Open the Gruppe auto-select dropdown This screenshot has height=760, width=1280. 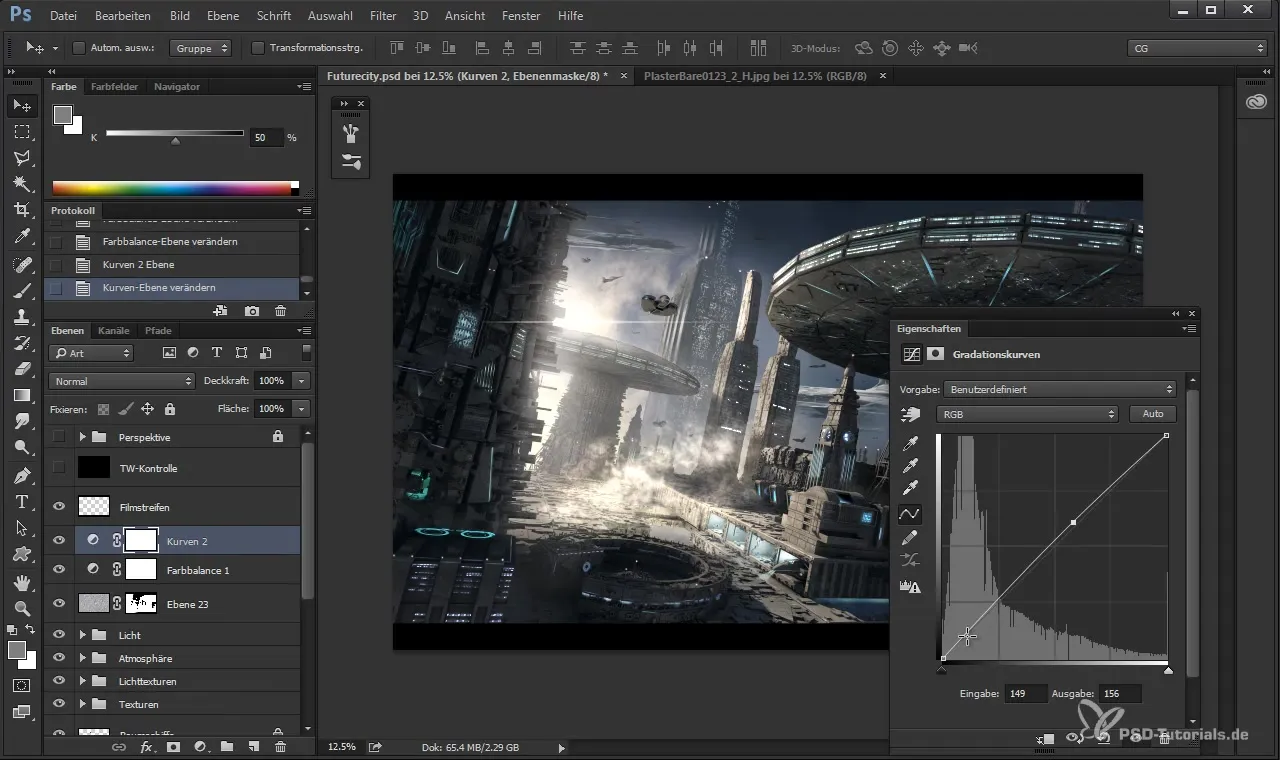(200, 47)
